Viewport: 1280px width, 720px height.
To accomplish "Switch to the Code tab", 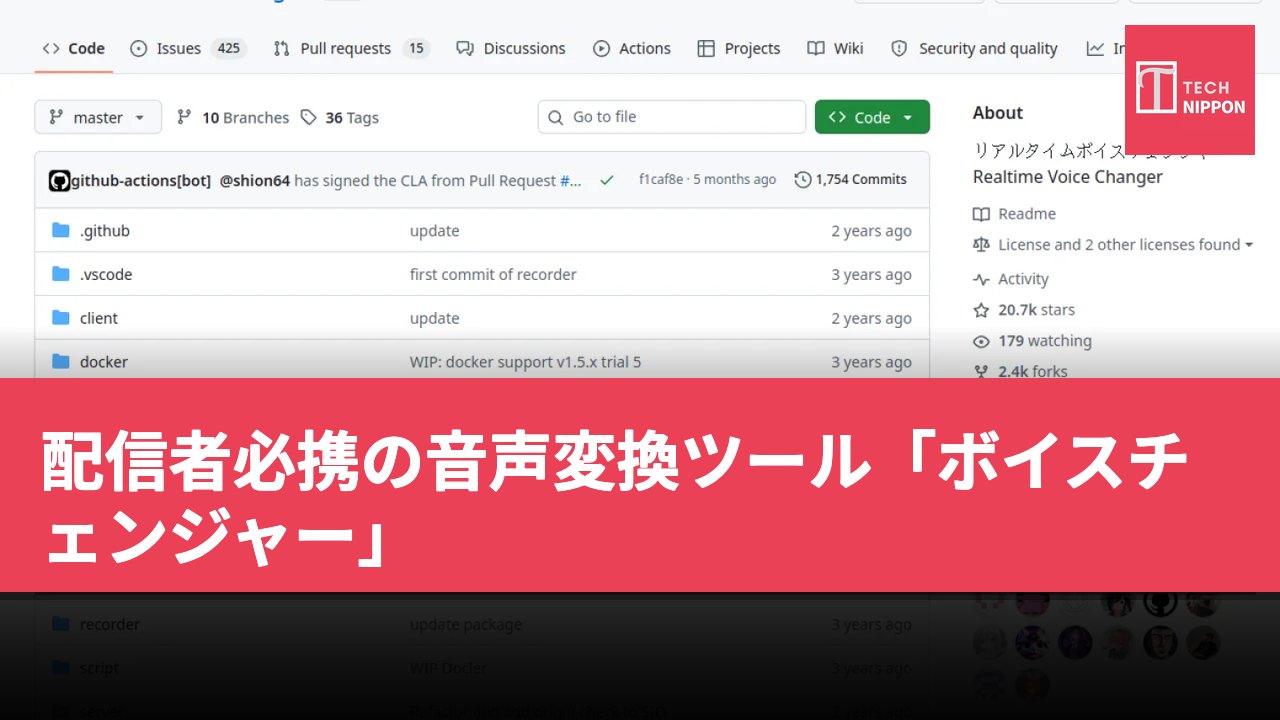I will point(74,48).
